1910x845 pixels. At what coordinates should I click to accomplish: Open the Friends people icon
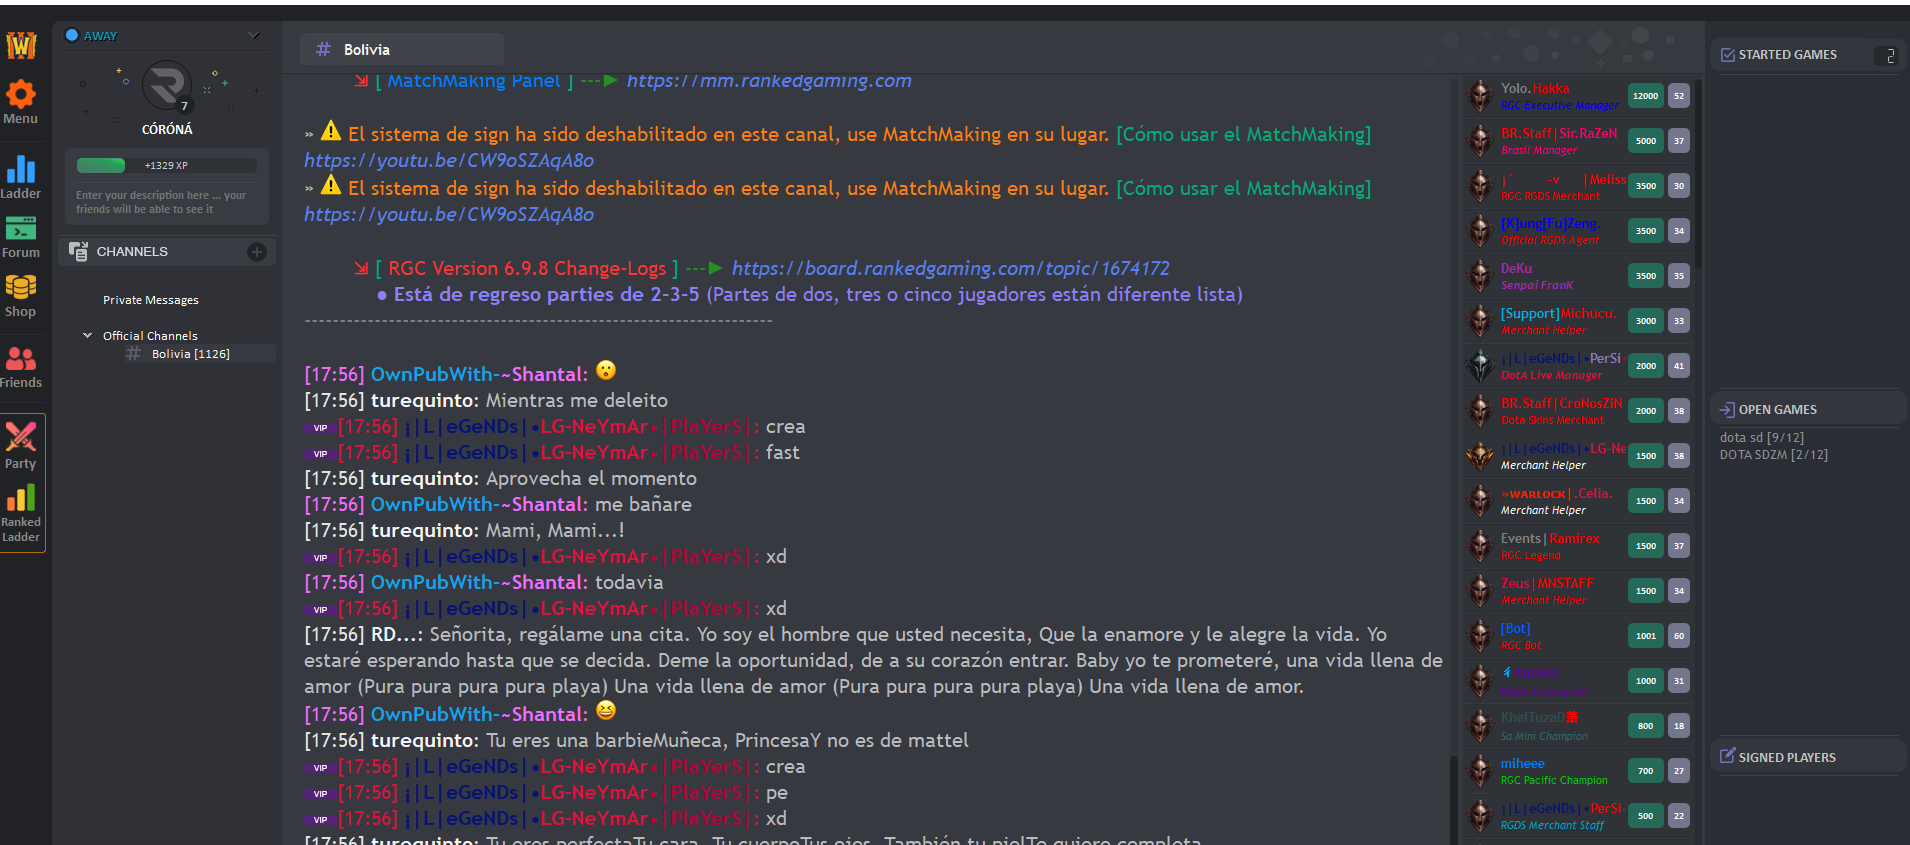[x=21, y=358]
